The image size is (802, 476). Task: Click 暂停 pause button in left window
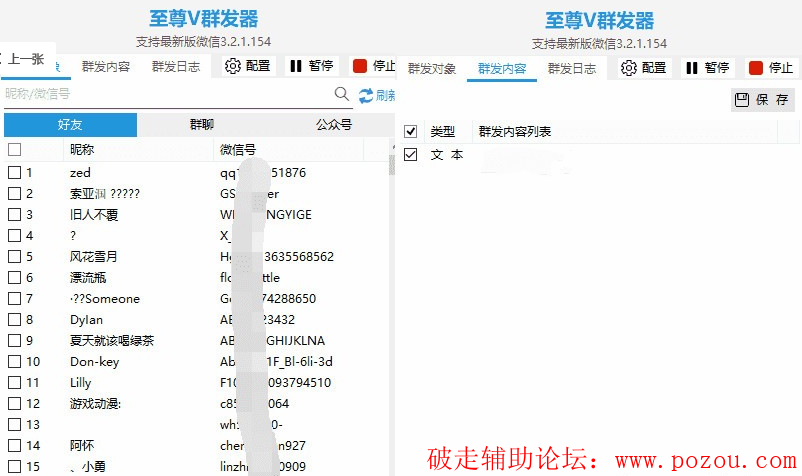click(x=312, y=66)
